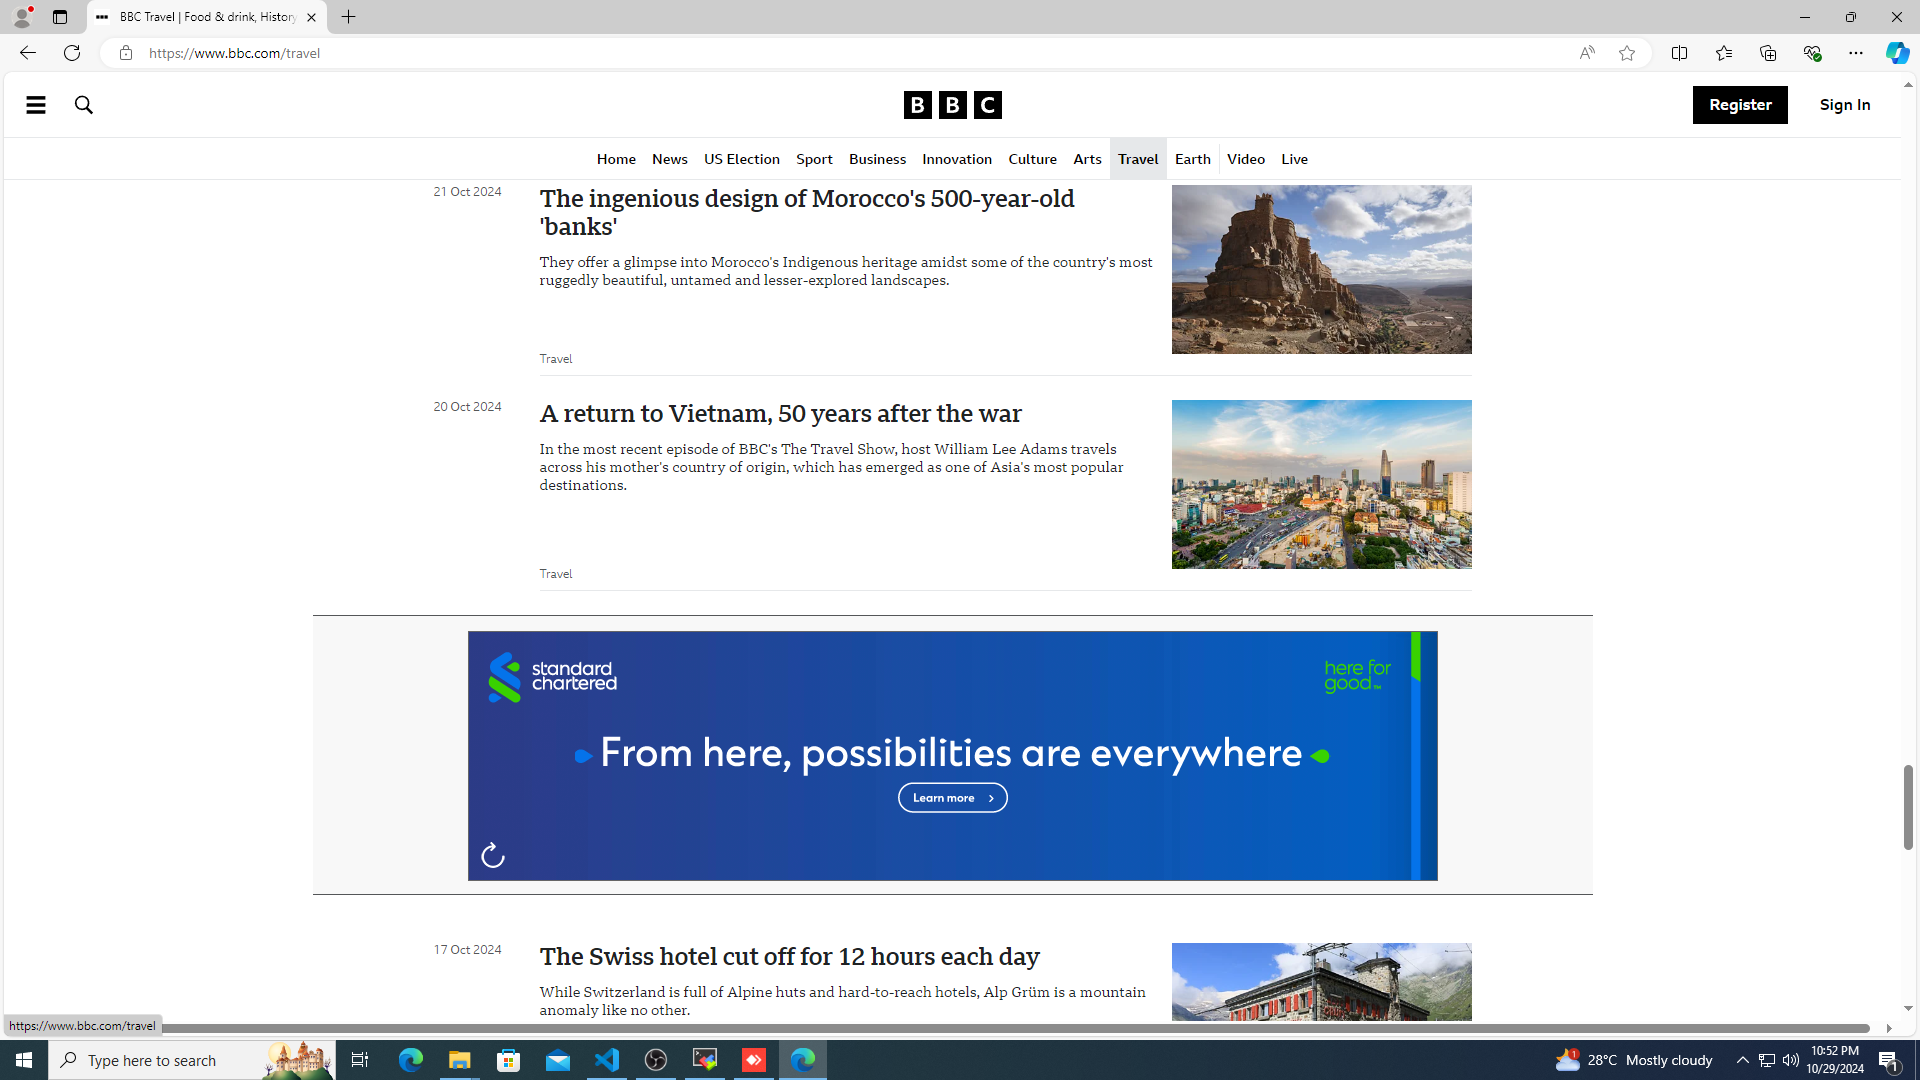Replay the Standard Chartered ad
The image size is (1920, 1080).
(x=492, y=856)
